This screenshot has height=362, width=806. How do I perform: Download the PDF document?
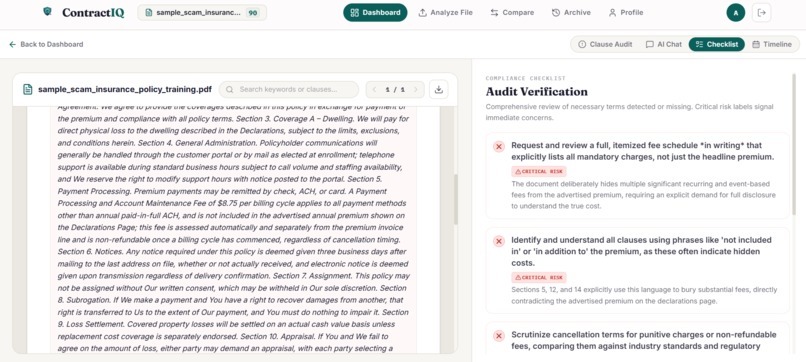(438, 89)
